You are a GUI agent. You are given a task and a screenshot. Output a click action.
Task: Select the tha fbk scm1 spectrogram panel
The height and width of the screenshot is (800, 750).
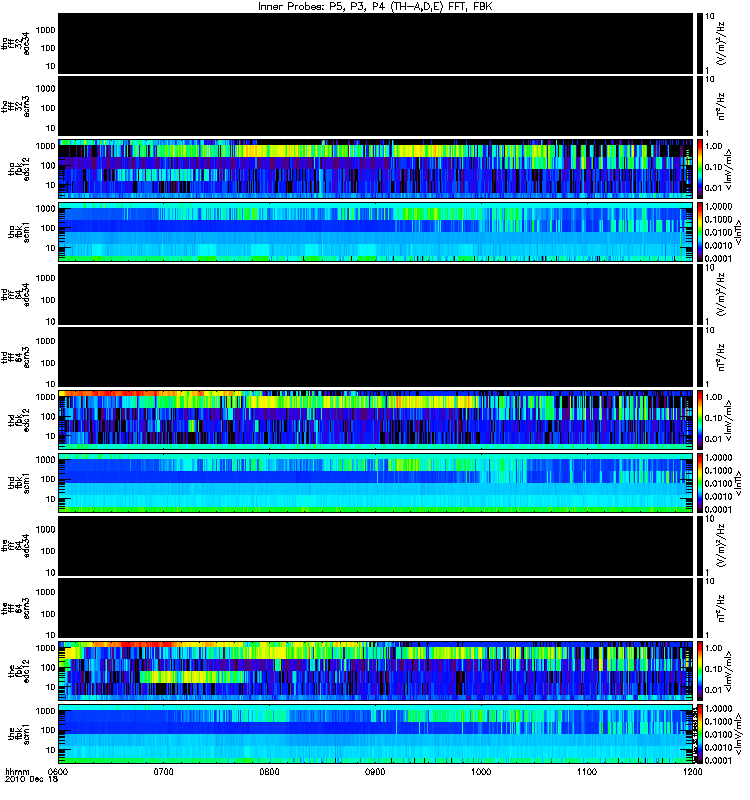pyautogui.click(x=376, y=232)
